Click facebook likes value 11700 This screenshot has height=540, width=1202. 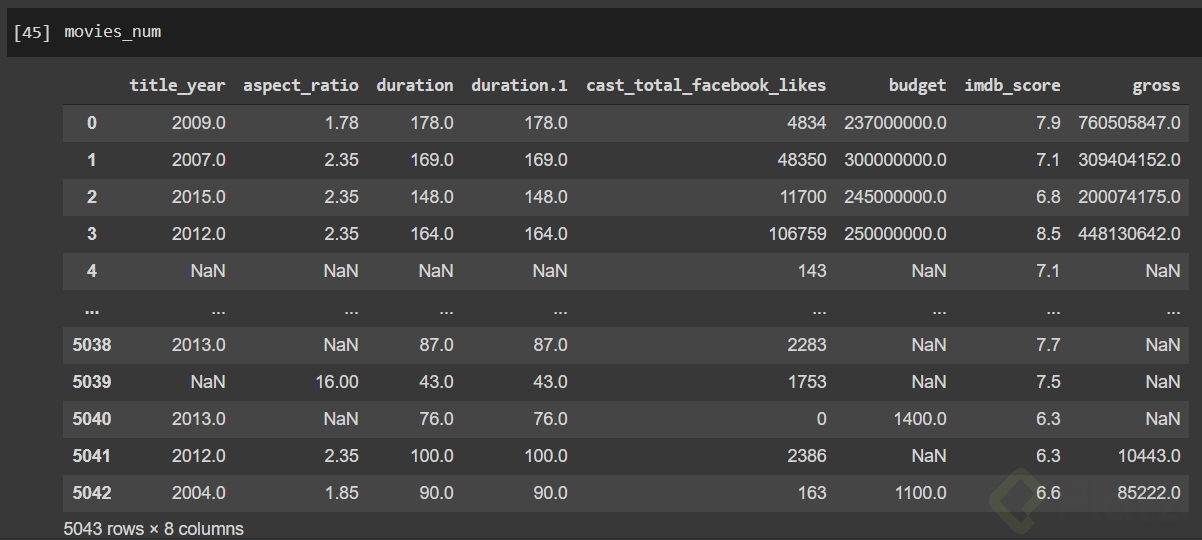click(803, 196)
